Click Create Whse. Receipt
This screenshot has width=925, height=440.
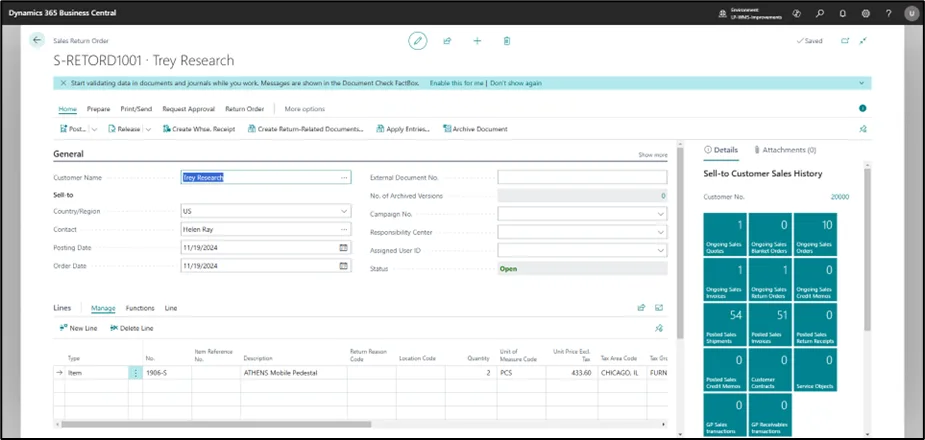coord(199,129)
